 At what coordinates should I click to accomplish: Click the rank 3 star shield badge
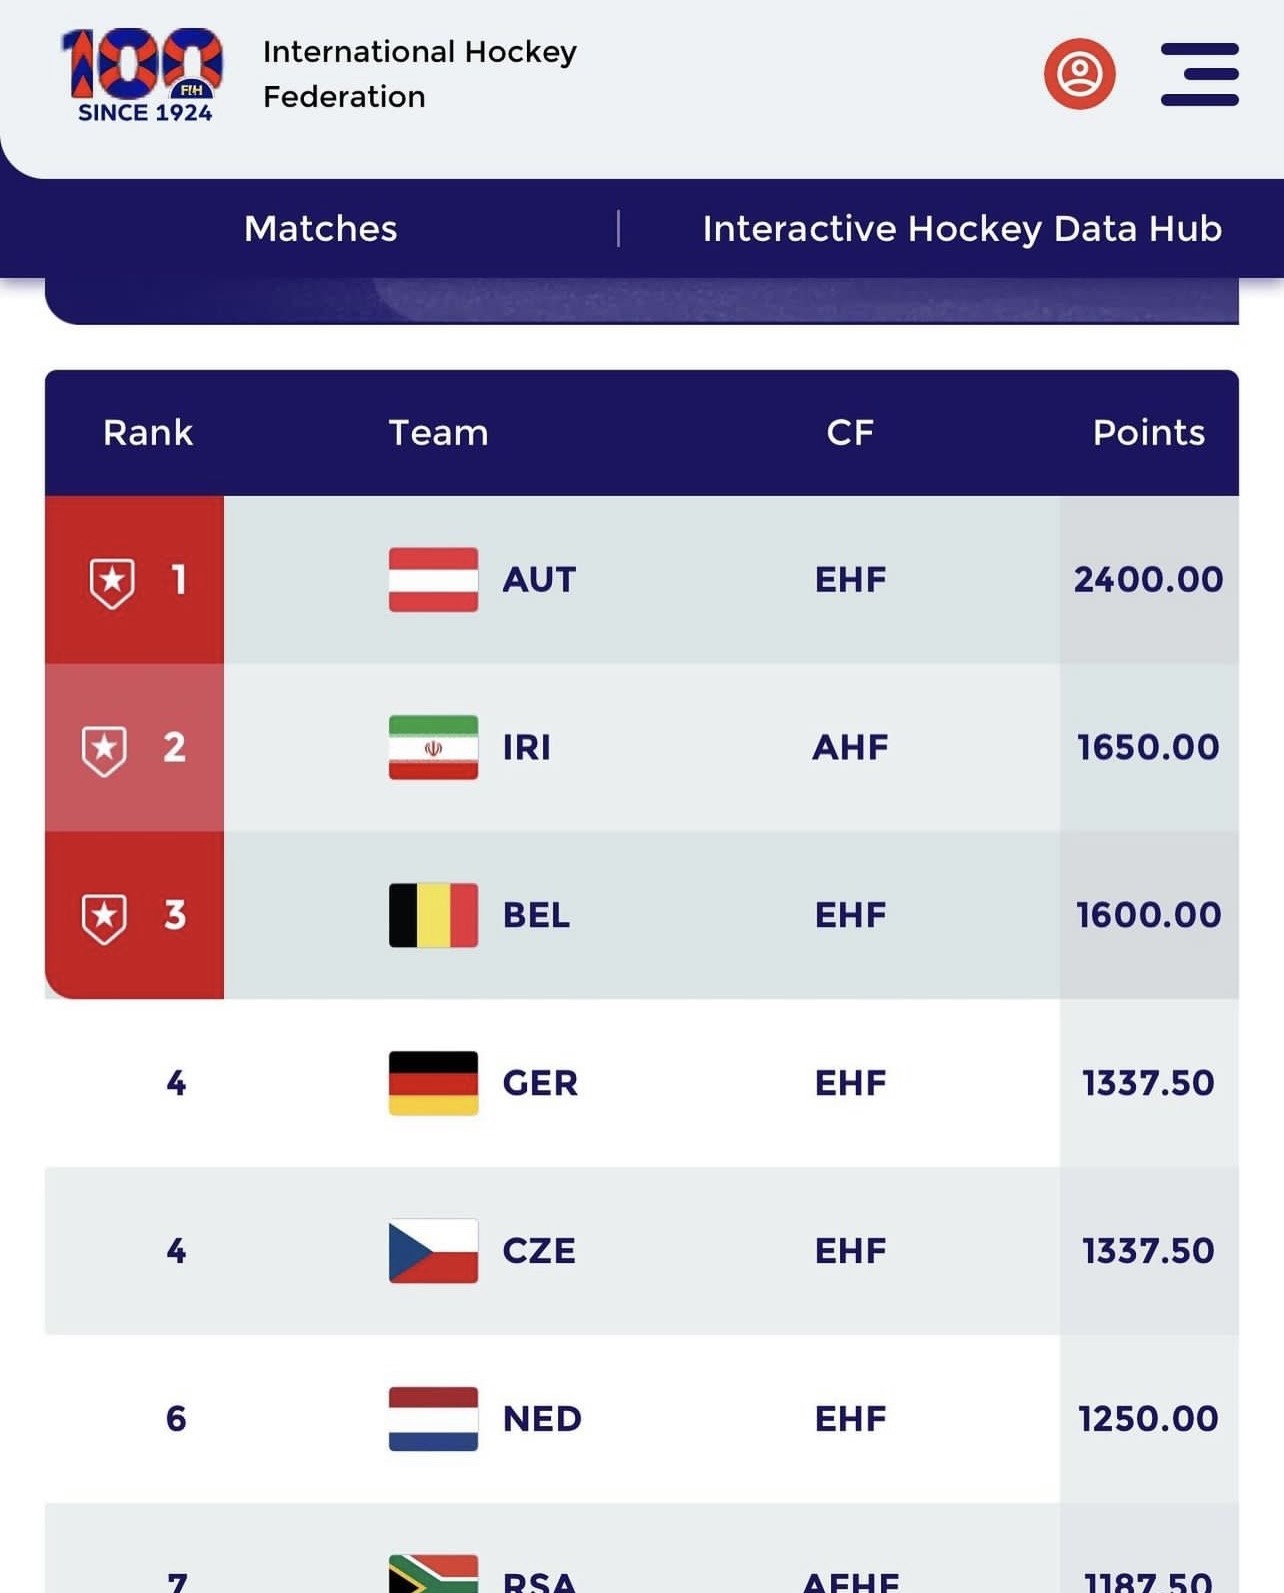tap(104, 918)
